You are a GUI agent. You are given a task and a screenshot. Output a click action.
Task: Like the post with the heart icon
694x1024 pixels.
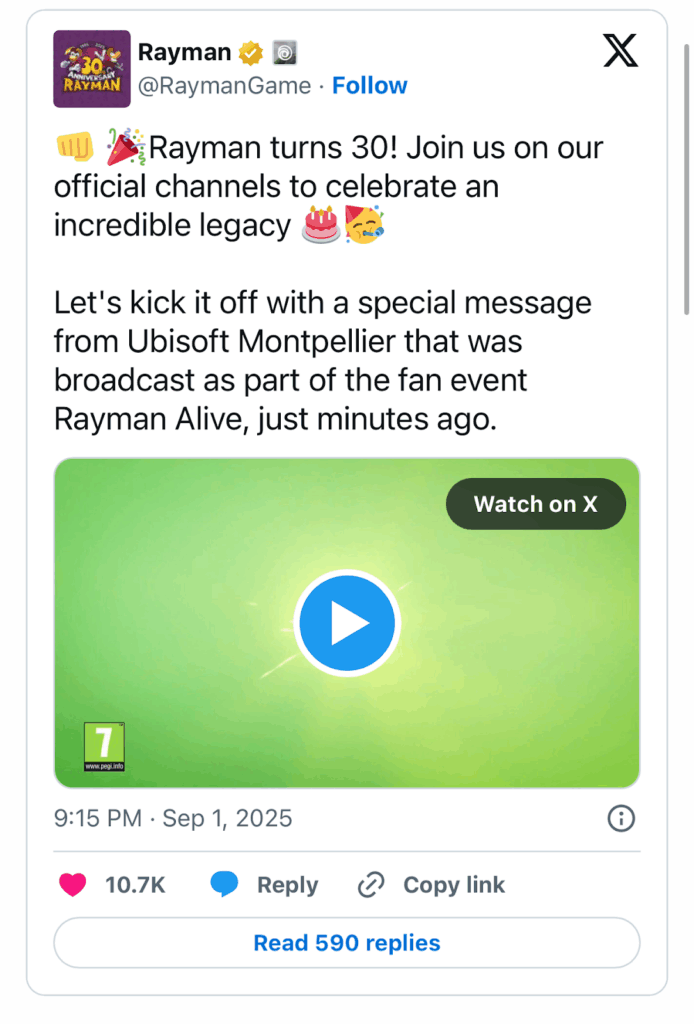(72, 885)
